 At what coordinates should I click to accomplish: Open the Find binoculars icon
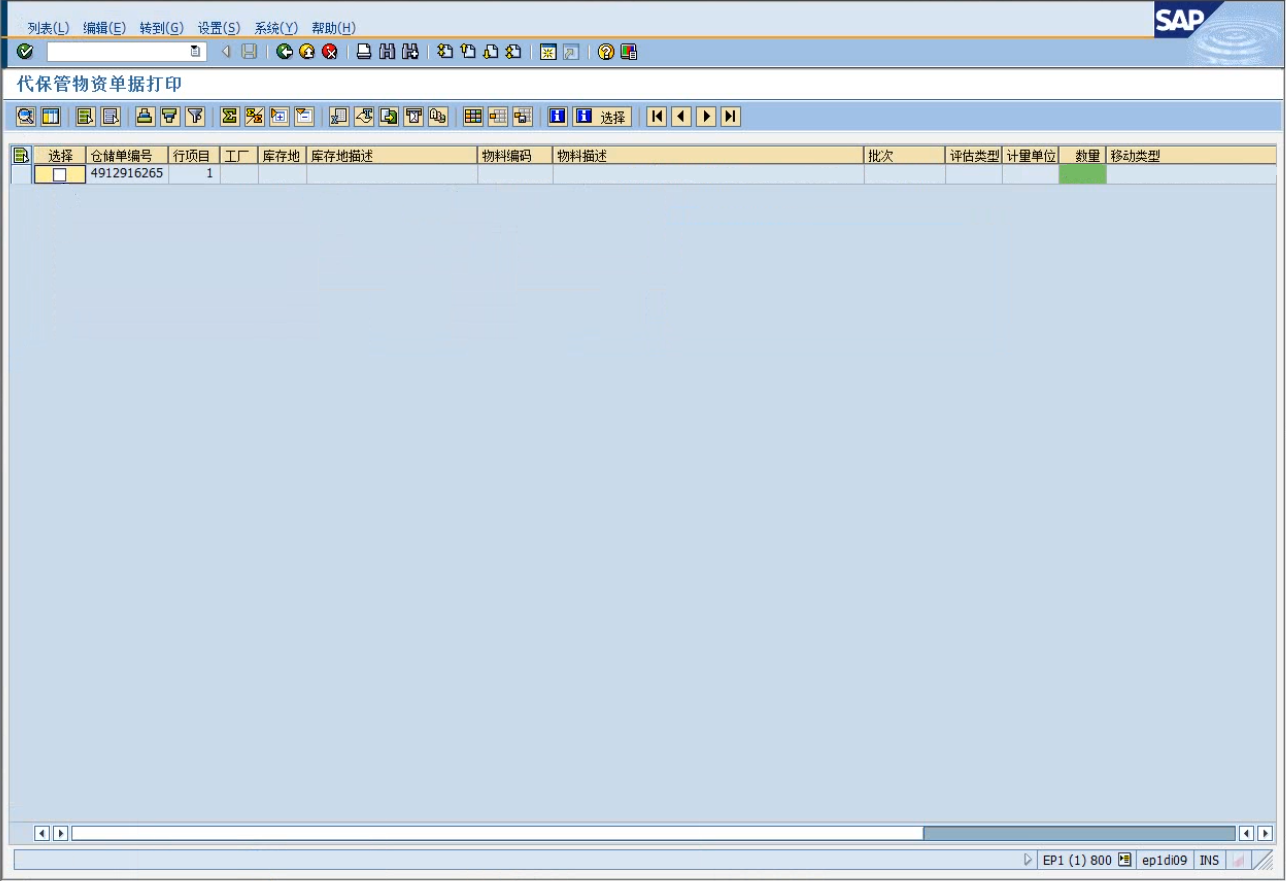387,52
